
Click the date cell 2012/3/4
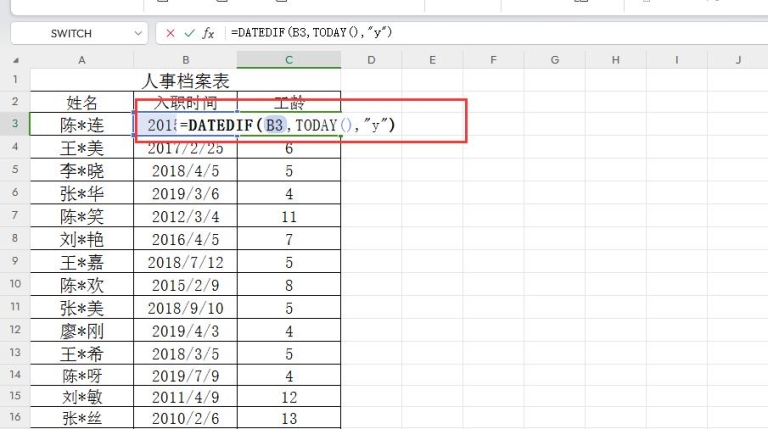185,216
